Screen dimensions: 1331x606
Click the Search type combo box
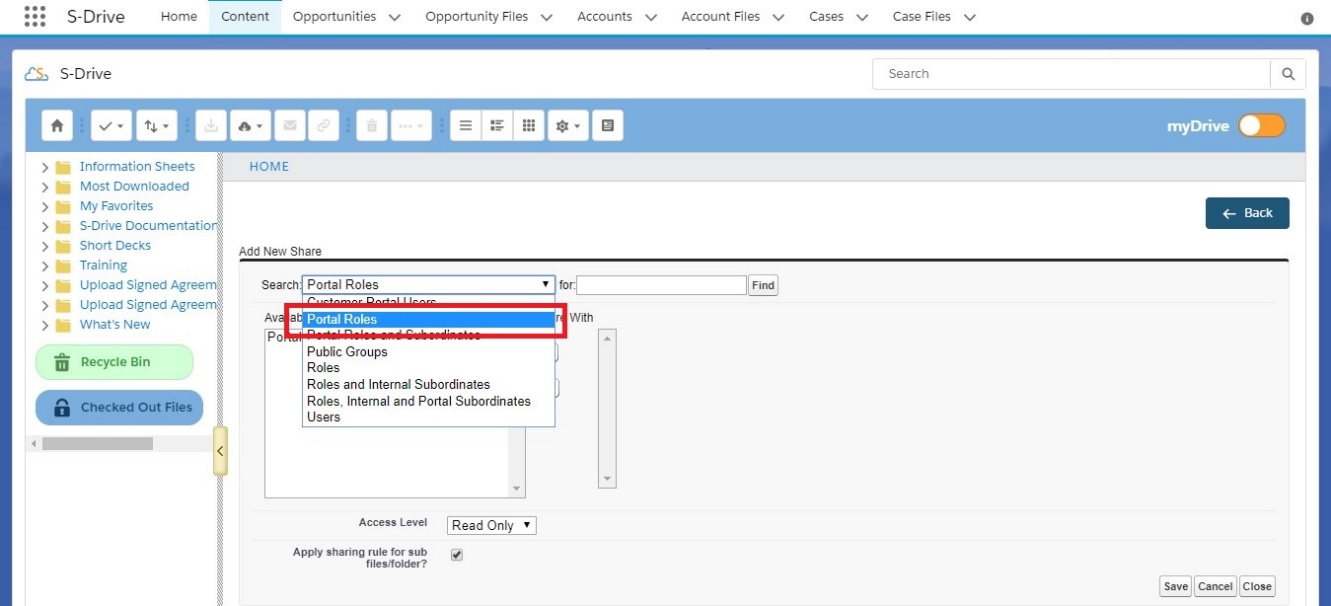tap(429, 285)
